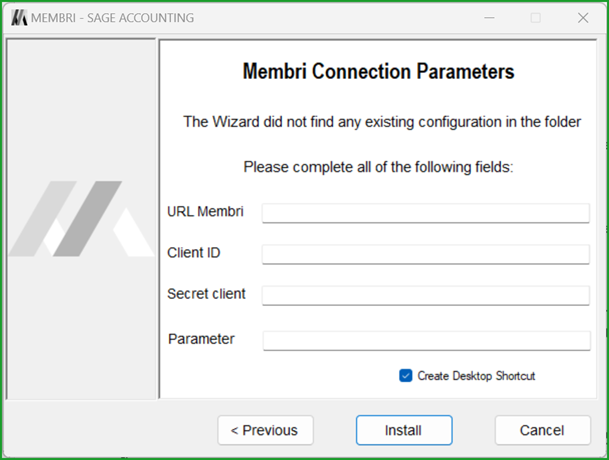Click the "Membri Connection Parameters" heading
The width and height of the screenshot is (609, 460).
[378, 72]
